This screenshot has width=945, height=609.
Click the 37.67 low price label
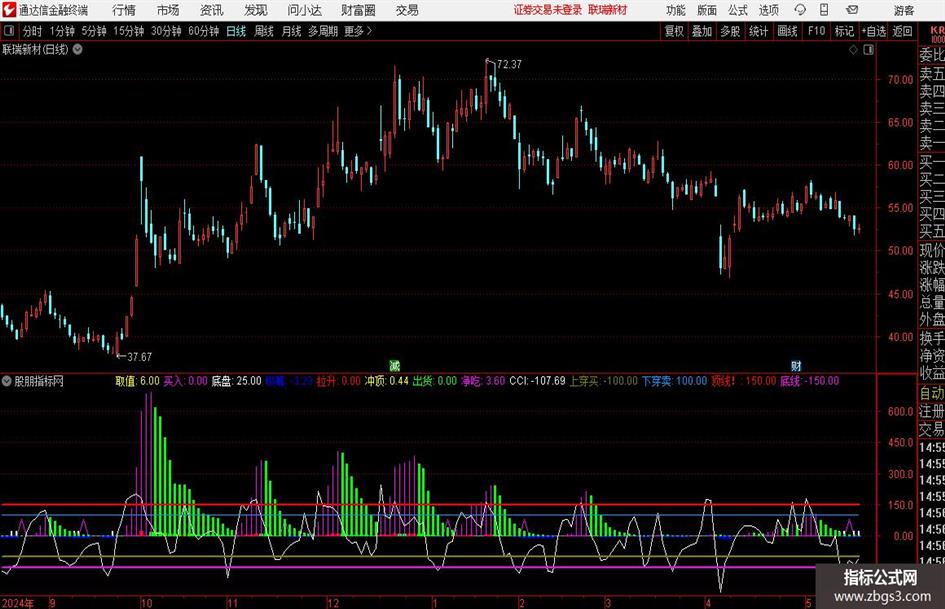click(x=139, y=357)
